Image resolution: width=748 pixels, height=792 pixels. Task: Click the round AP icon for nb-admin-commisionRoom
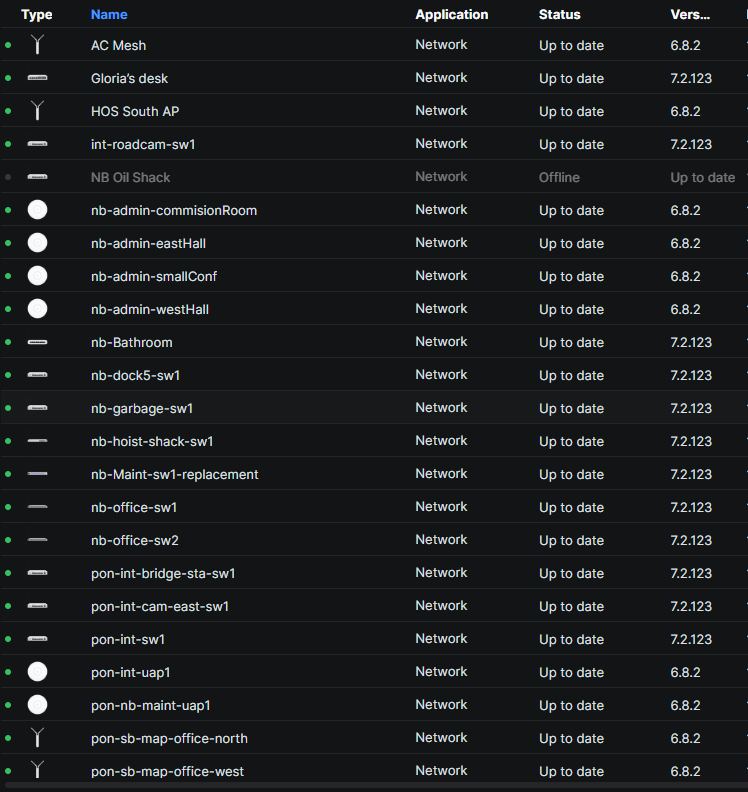click(x=37, y=210)
